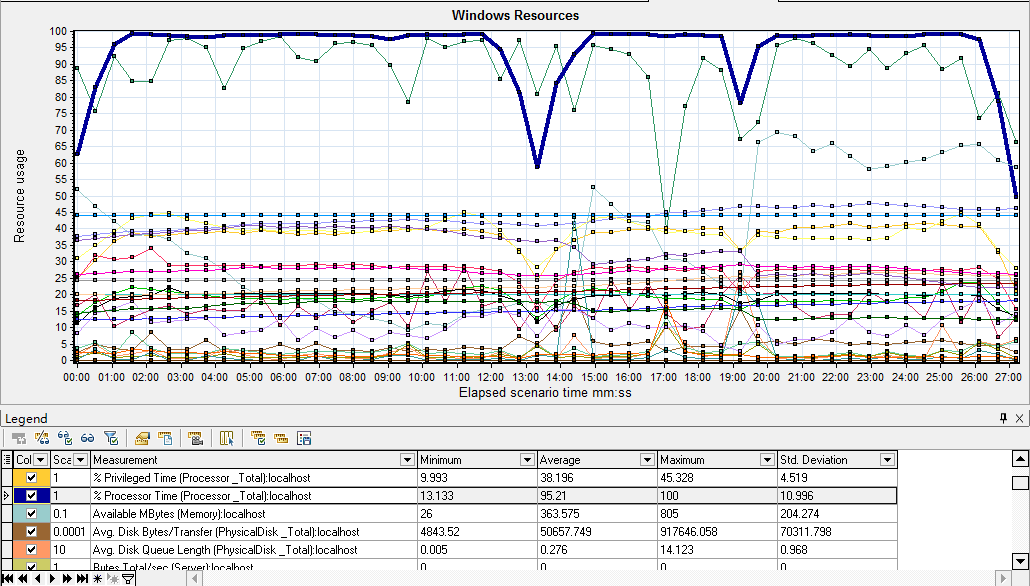Uncheck Avg. Disk Bytes/Transfer measurement checkbox
The width and height of the screenshot is (1030, 586).
31,531
